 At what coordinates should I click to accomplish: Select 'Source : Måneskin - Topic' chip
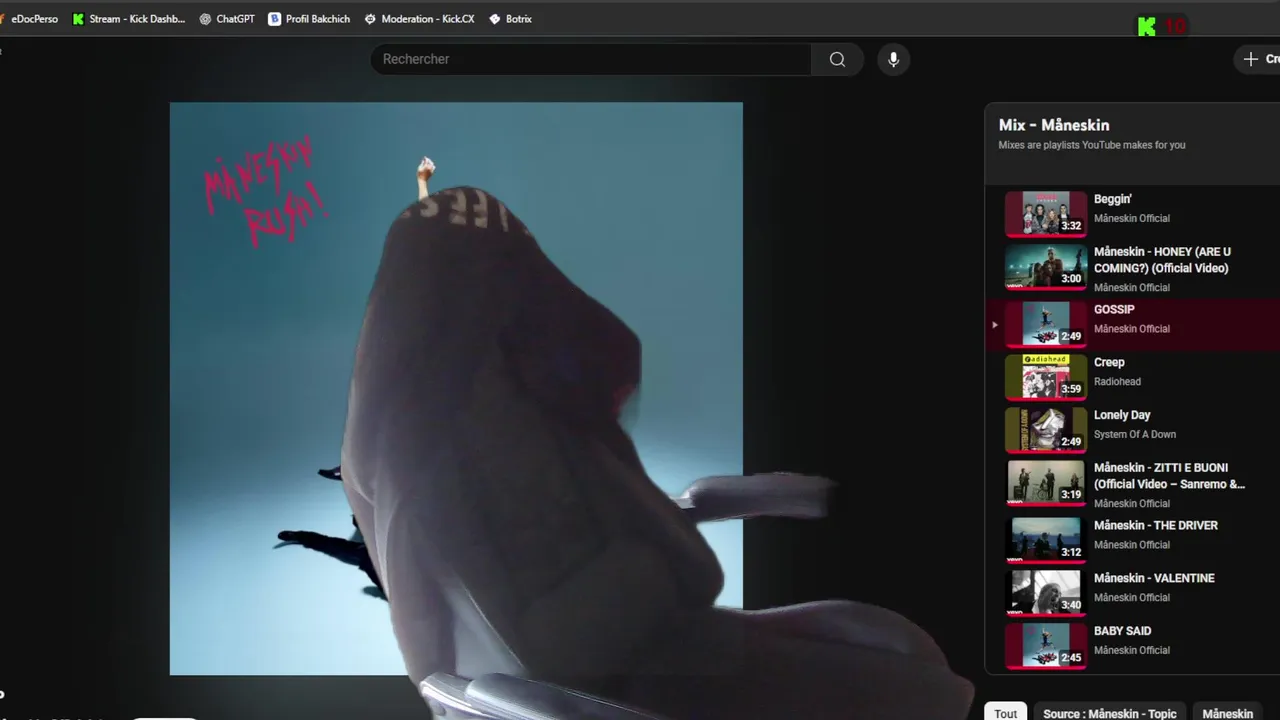coord(1110,713)
